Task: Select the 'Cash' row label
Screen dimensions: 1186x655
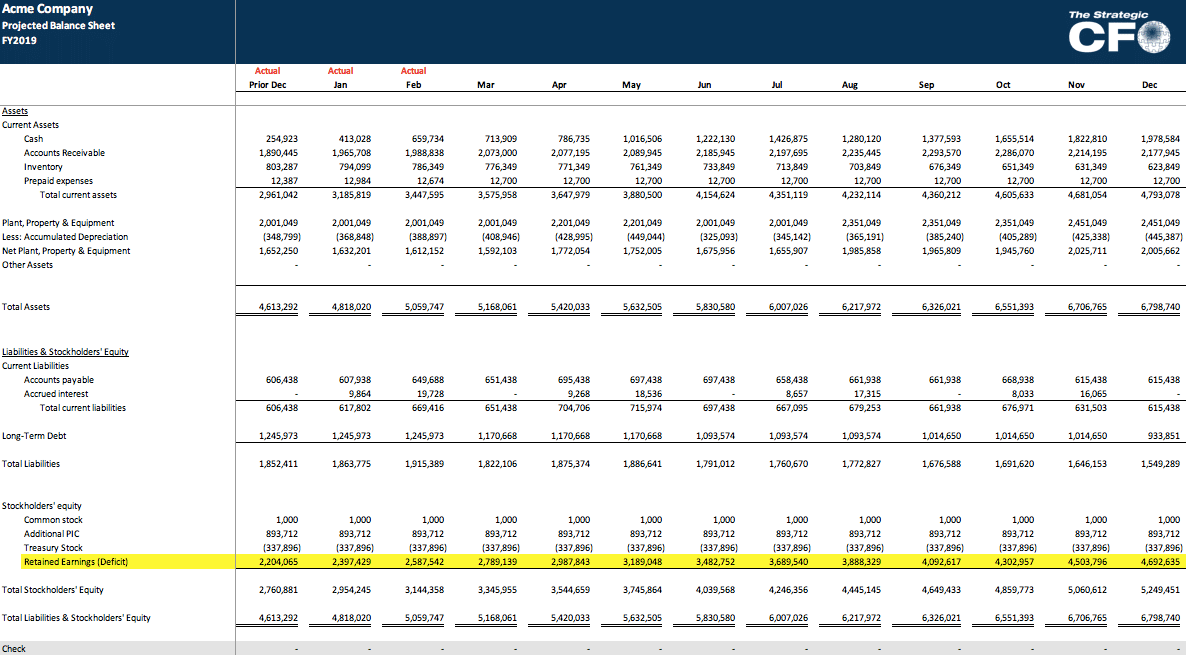Action: coord(33,139)
